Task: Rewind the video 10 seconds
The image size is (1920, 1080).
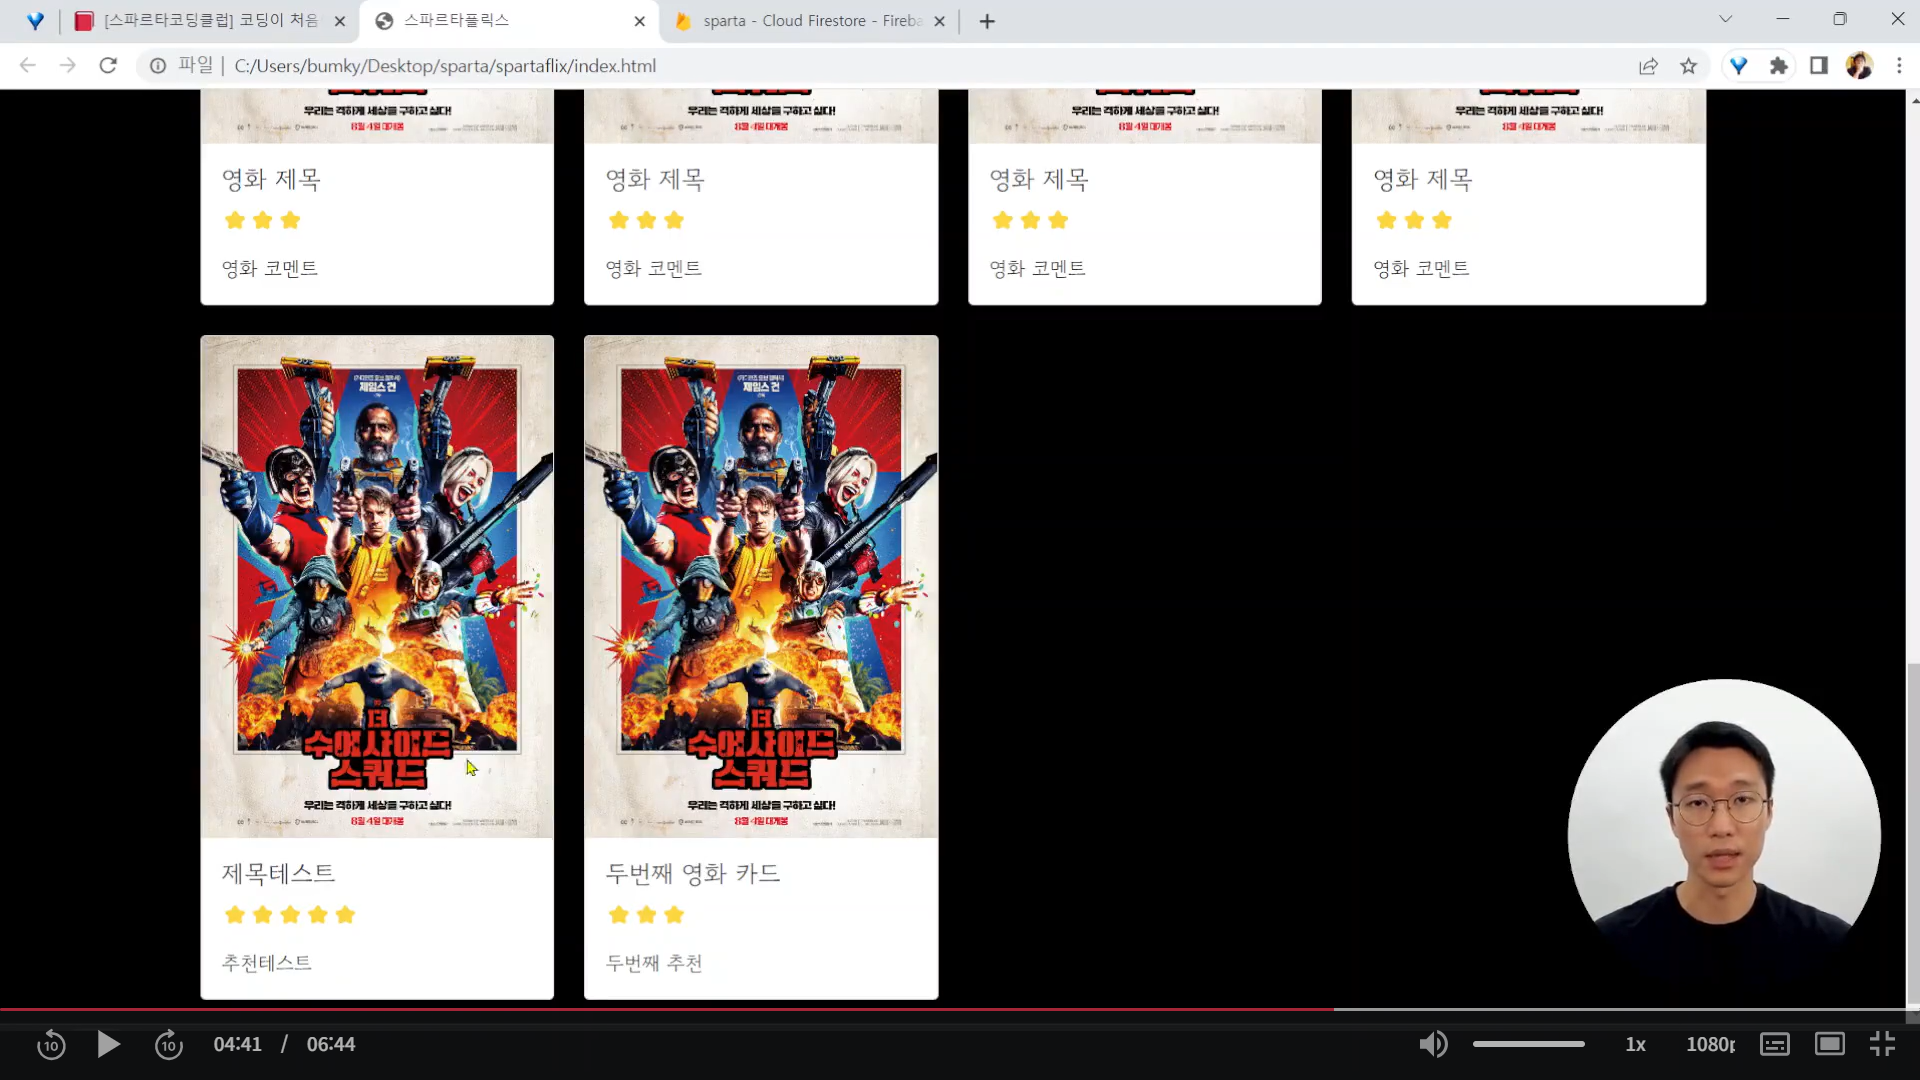Action: (51, 1045)
